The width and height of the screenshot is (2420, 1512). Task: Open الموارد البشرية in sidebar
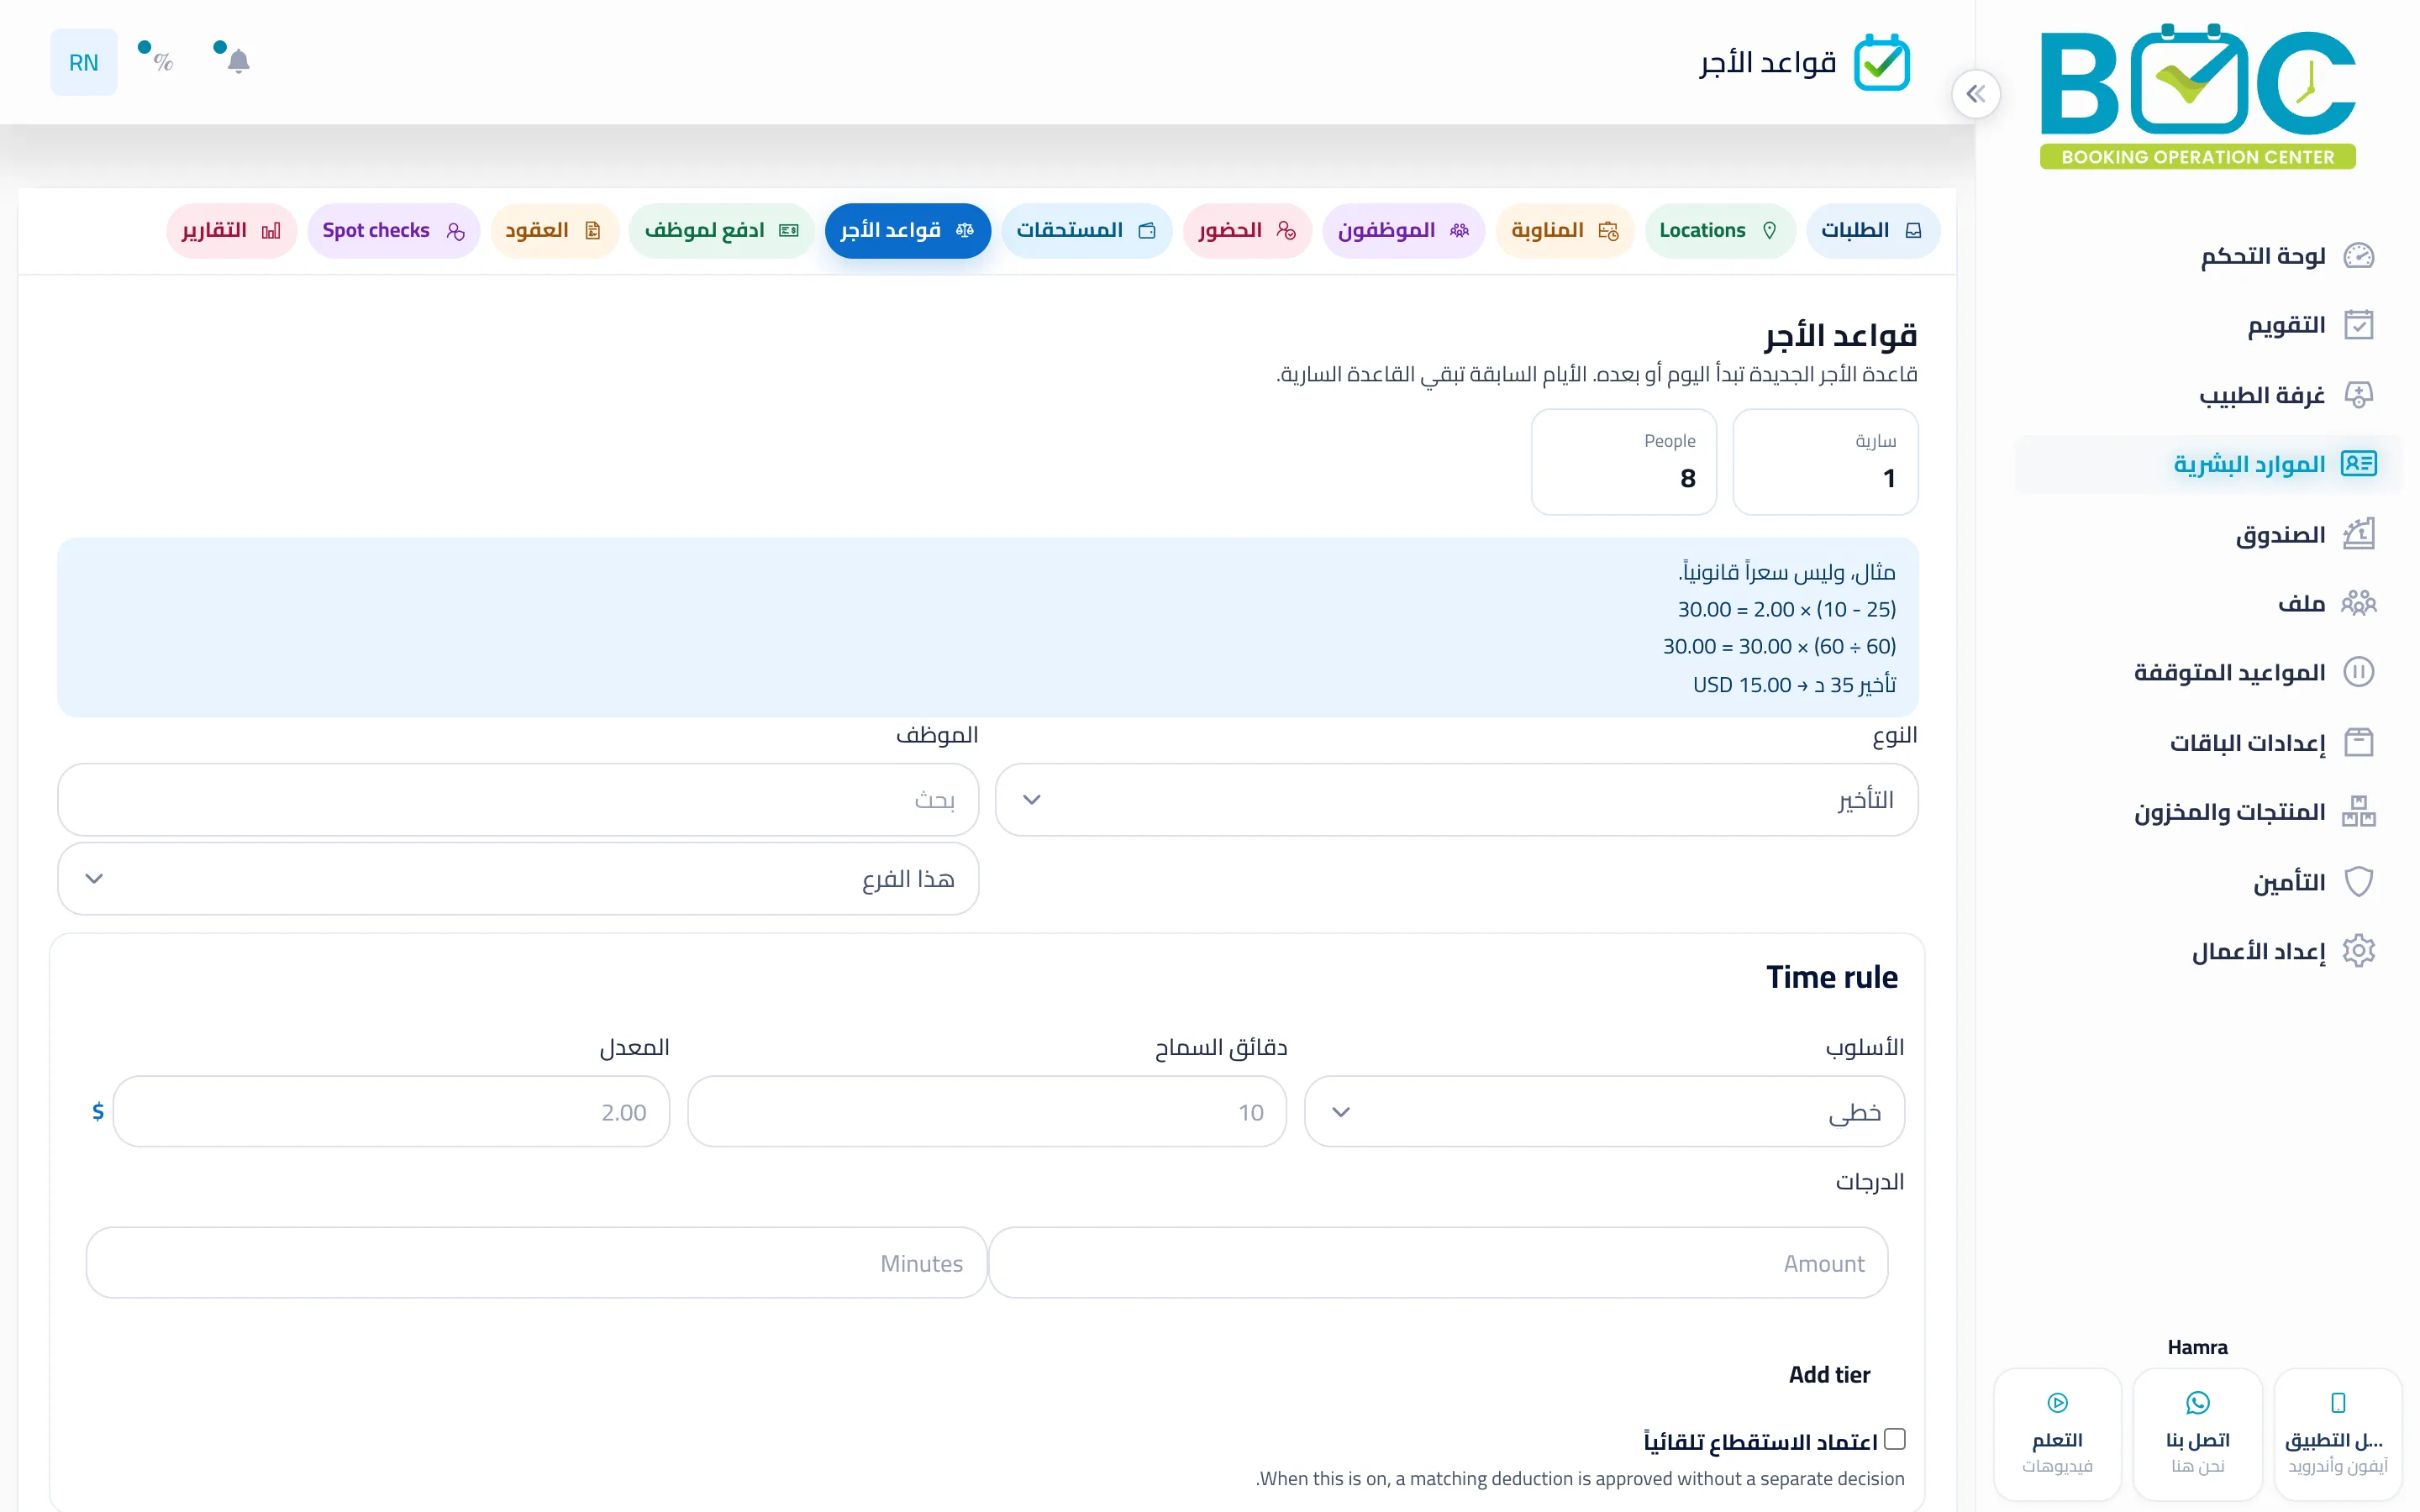click(x=2209, y=464)
